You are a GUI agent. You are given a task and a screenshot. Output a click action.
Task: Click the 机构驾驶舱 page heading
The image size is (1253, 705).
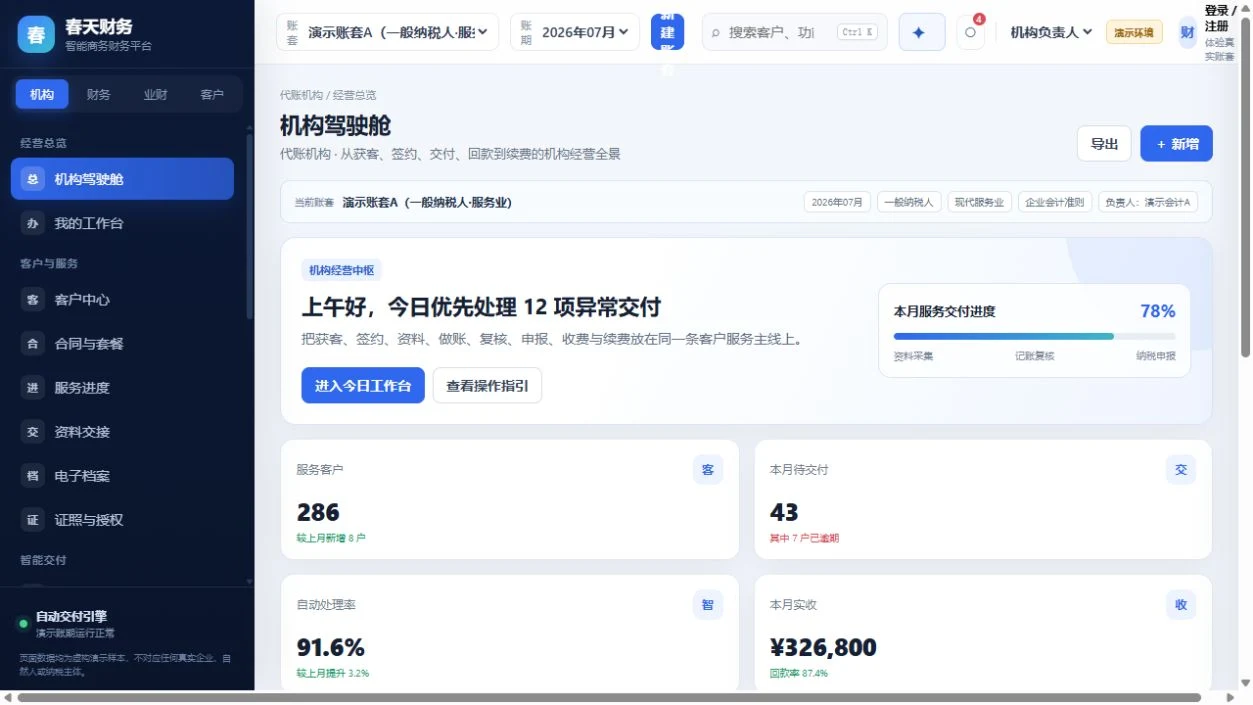(x=335, y=126)
